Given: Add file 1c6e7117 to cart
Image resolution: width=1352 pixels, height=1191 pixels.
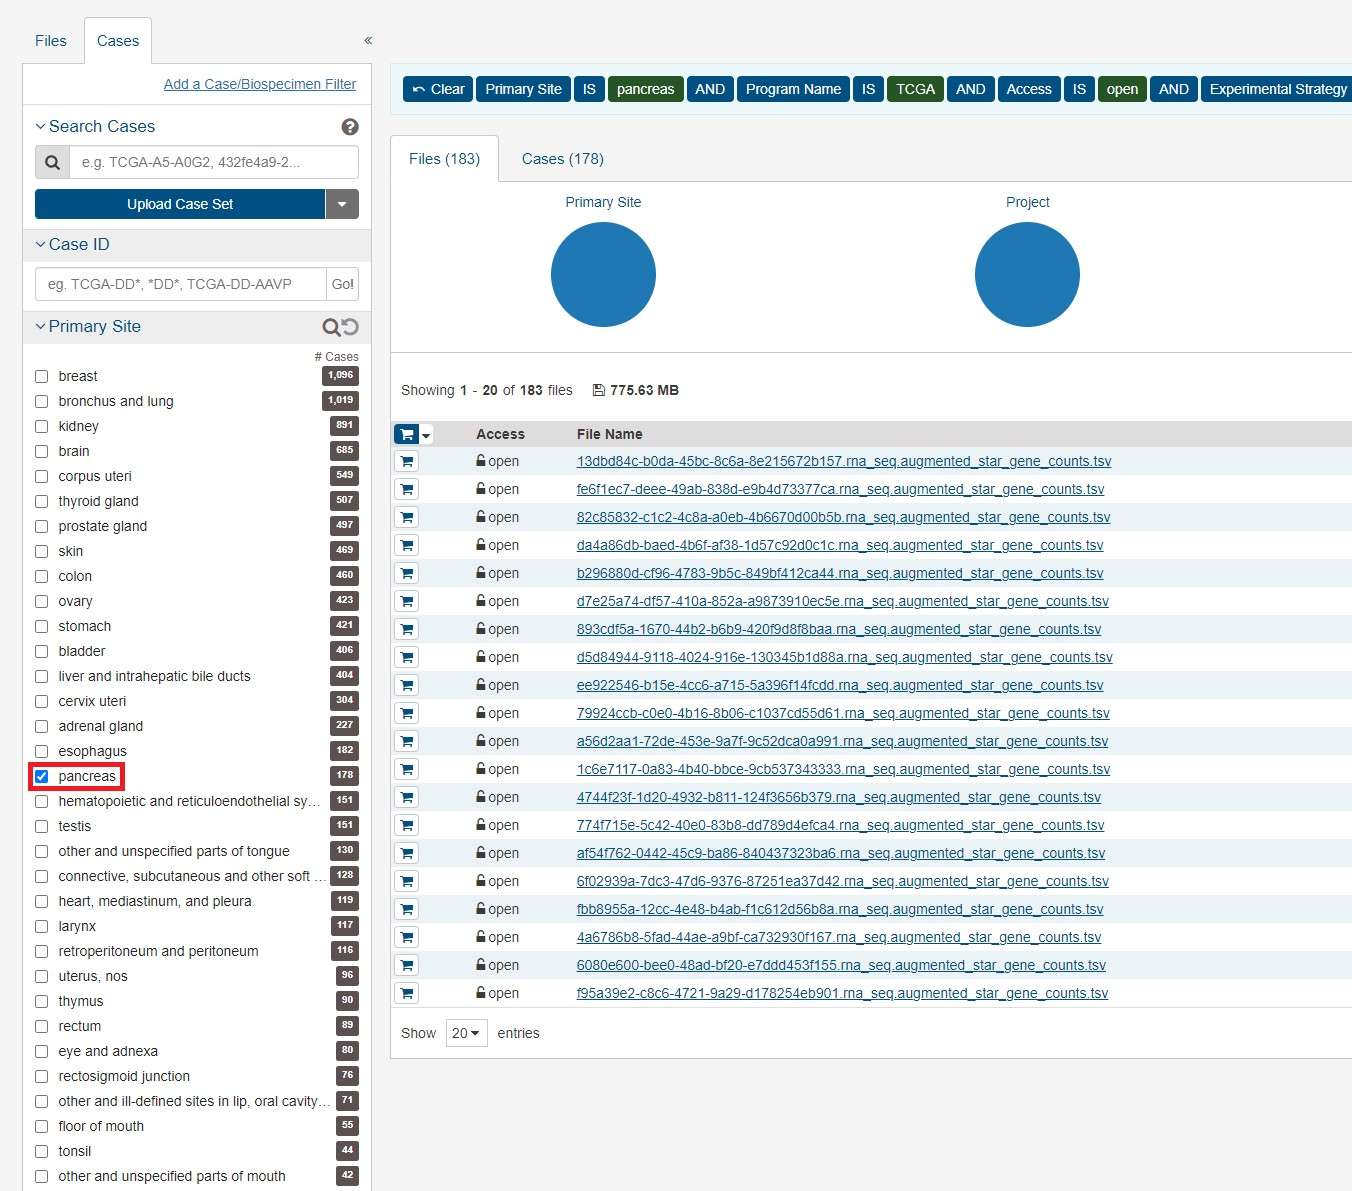Looking at the screenshot, I should pyautogui.click(x=406, y=769).
